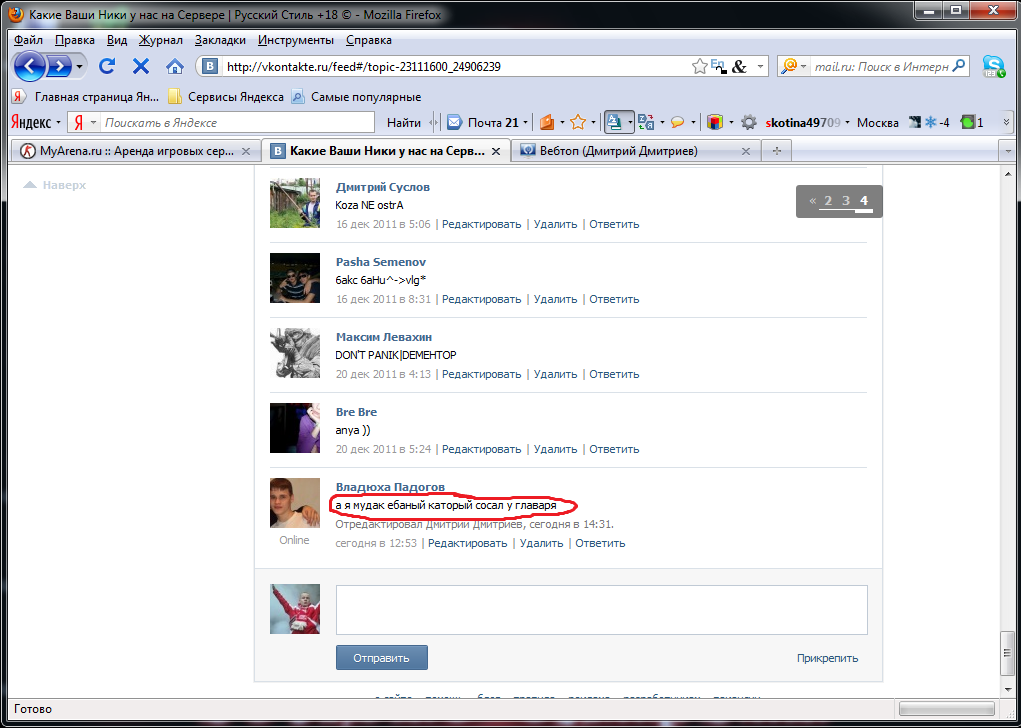Click the Отправить button

[382, 658]
